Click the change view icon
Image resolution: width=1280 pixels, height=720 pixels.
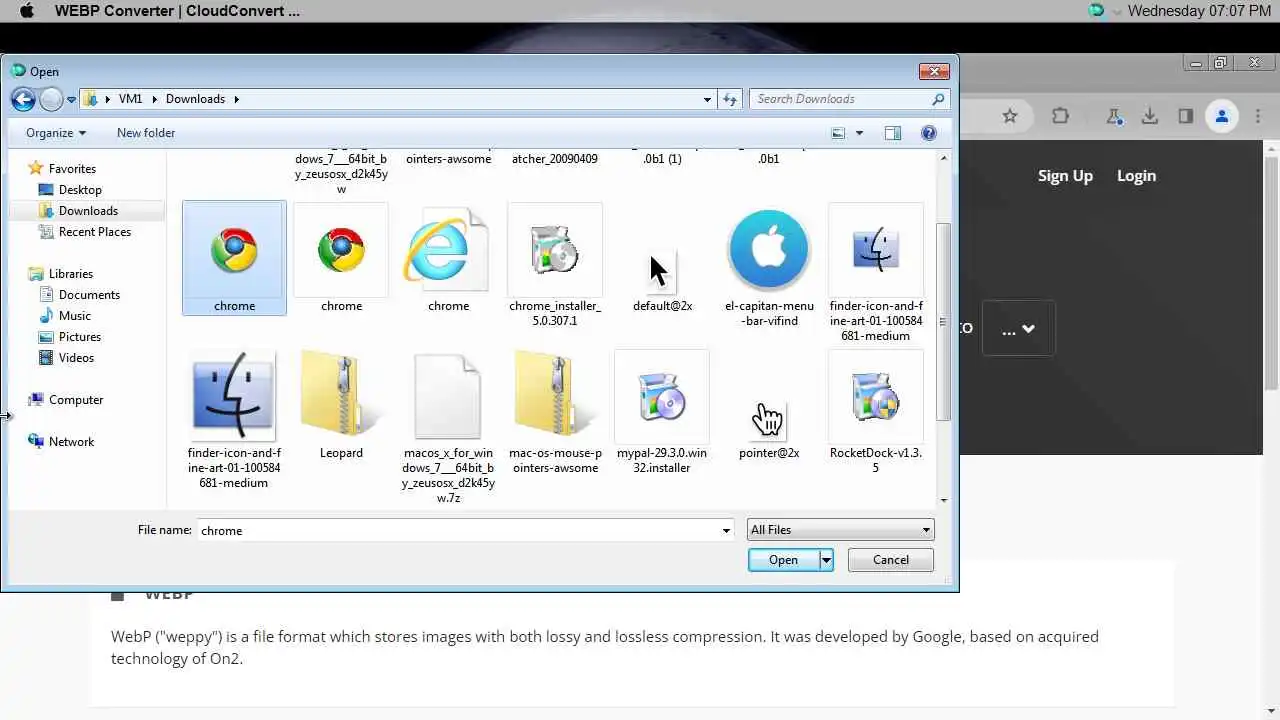click(838, 133)
